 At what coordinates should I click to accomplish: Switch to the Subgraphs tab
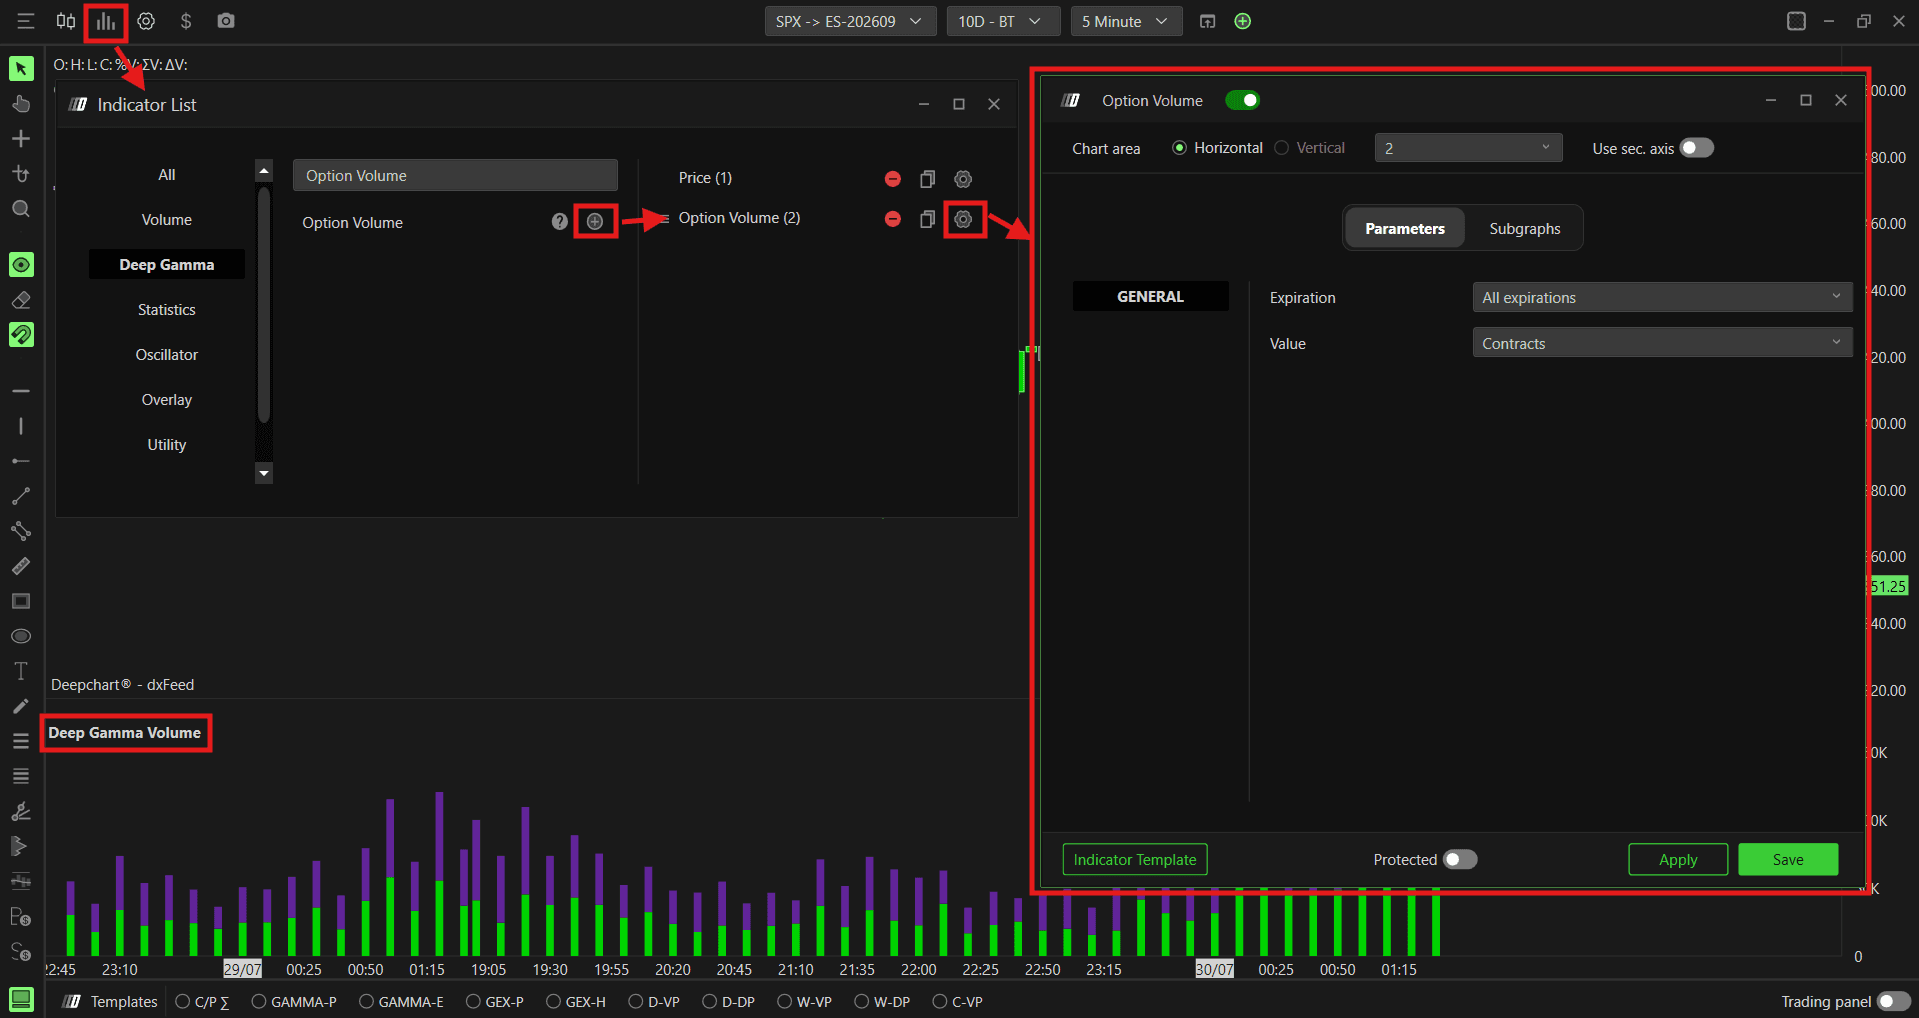(x=1524, y=228)
